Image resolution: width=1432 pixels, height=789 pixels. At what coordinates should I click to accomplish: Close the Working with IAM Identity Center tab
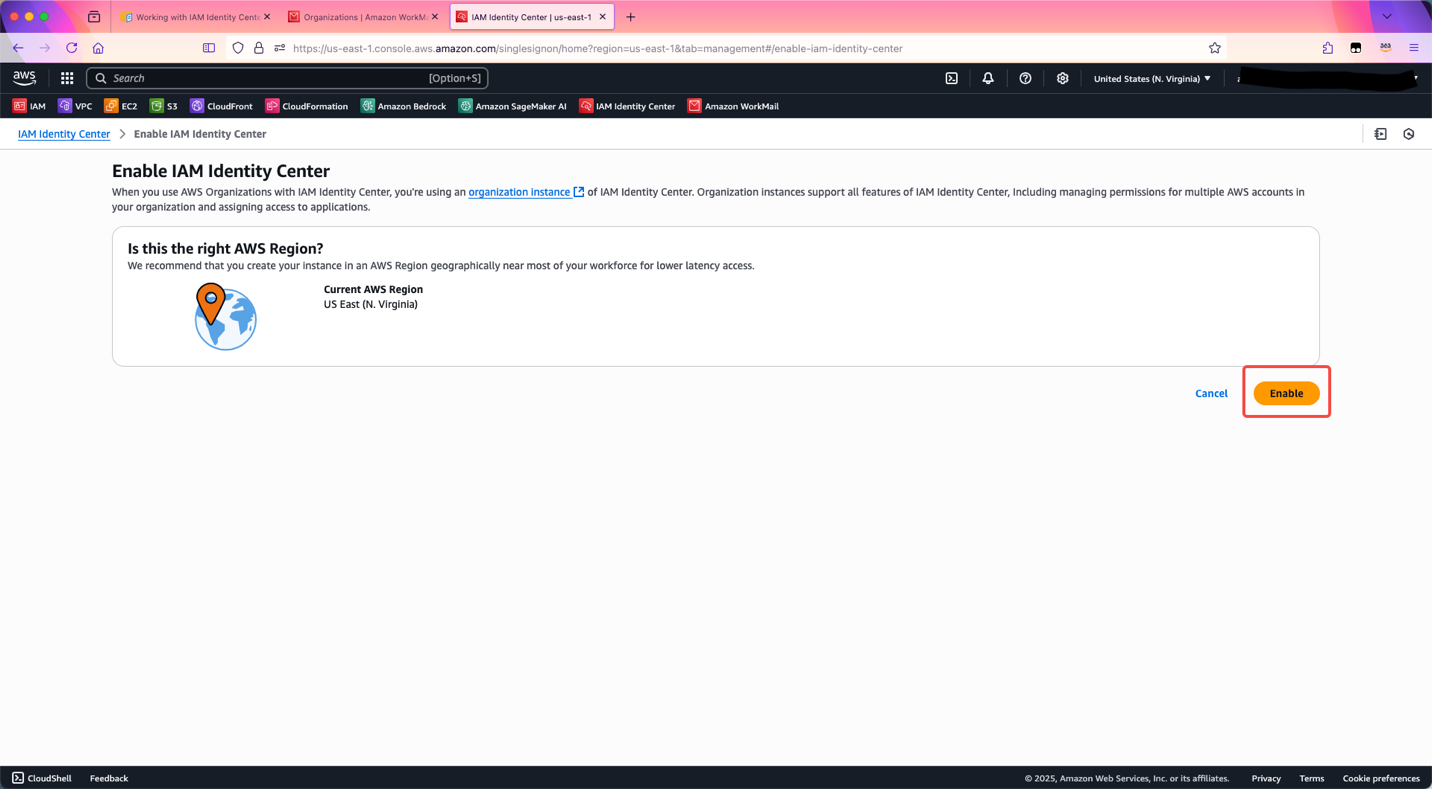coord(267,17)
